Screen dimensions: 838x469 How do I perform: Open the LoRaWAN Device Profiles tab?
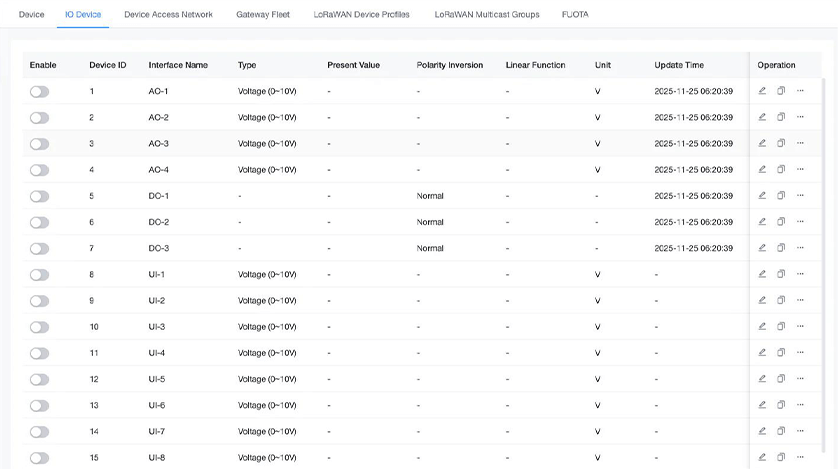[x=362, y=15]
